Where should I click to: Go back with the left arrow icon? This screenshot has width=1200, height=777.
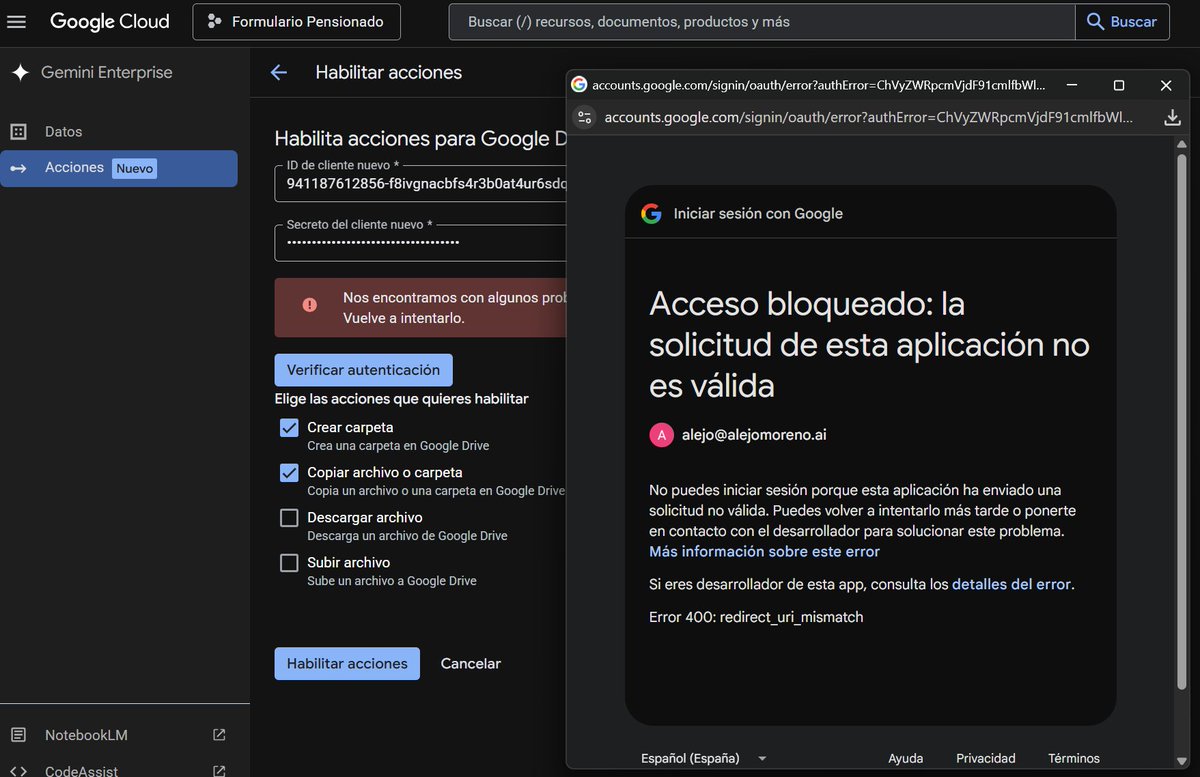pos(279,72)
